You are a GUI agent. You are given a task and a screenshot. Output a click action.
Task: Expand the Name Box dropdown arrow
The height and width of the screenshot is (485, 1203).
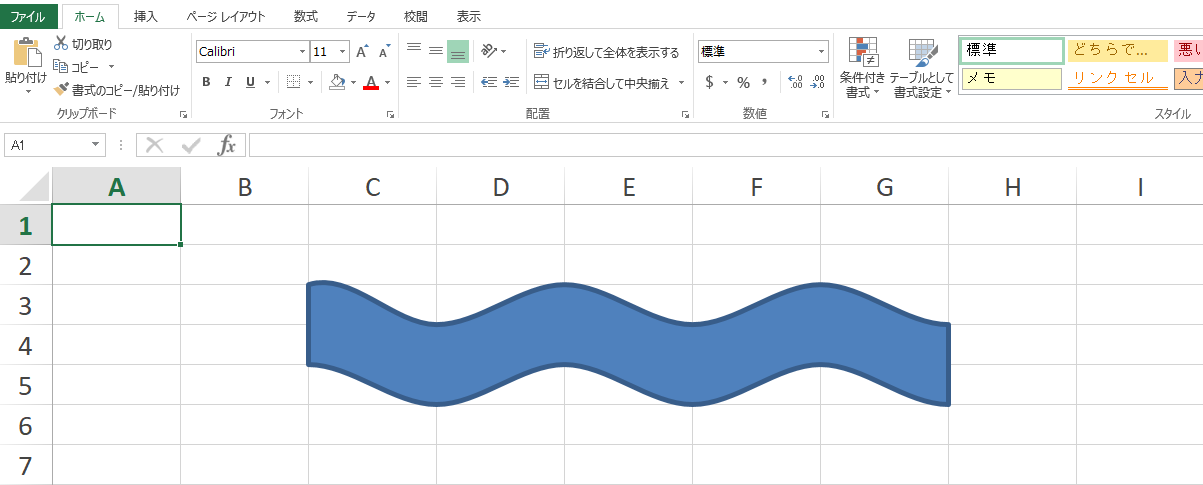96,146
